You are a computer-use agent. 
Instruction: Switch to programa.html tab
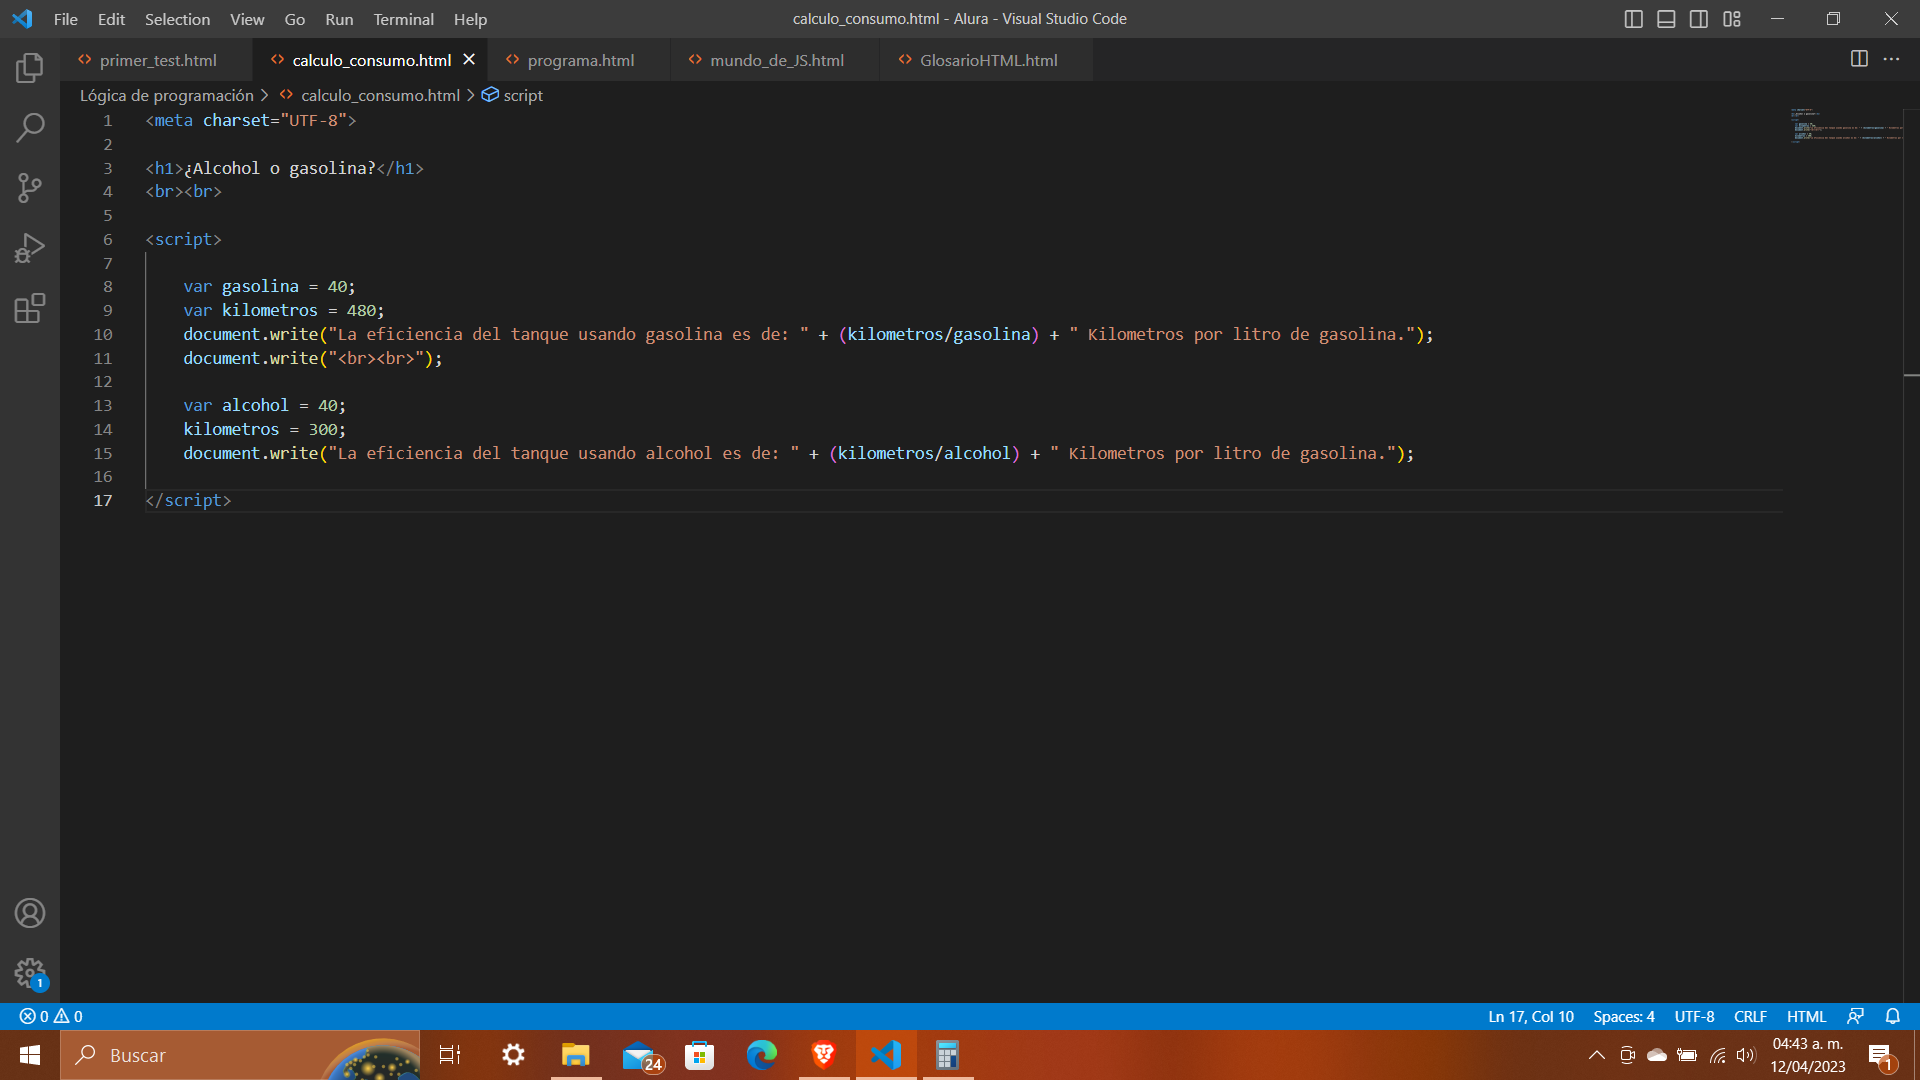tap(580, 60)
